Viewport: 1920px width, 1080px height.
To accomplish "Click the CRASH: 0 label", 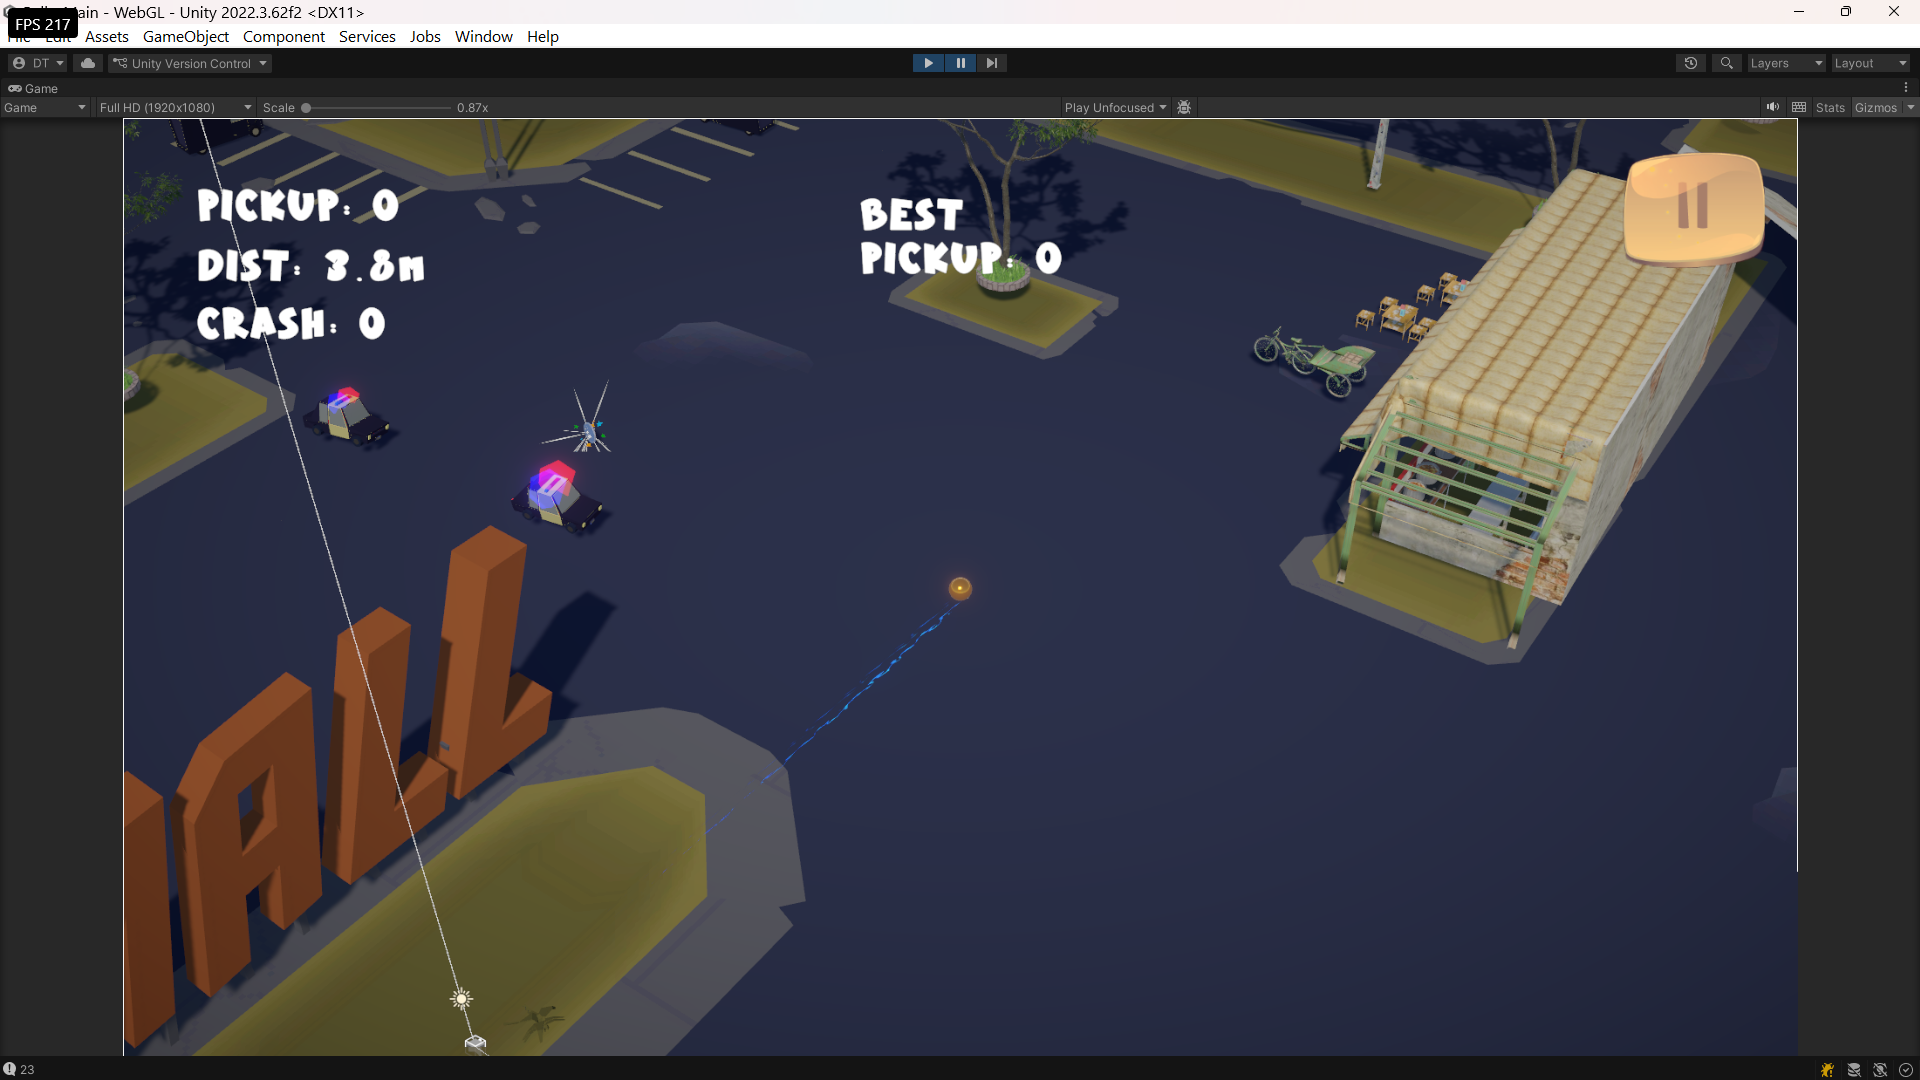I will click(291, 324).
